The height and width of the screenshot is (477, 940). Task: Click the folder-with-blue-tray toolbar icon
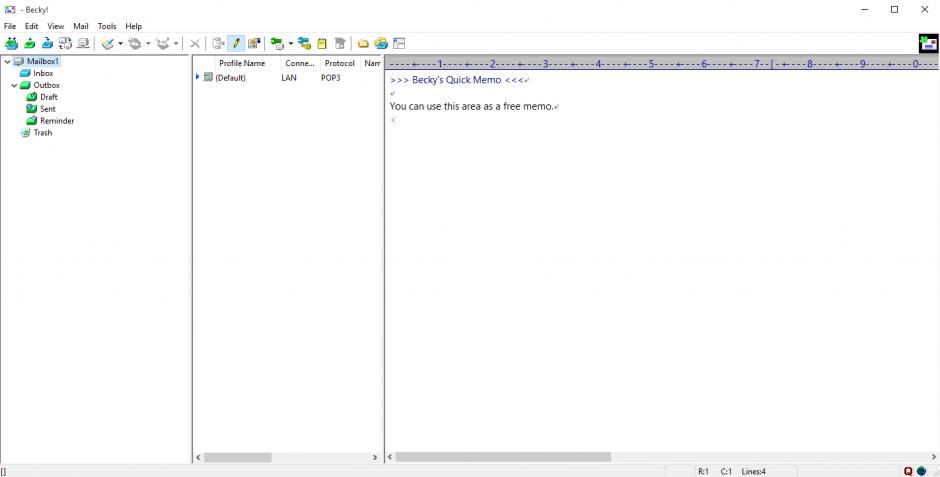[381, 43]
